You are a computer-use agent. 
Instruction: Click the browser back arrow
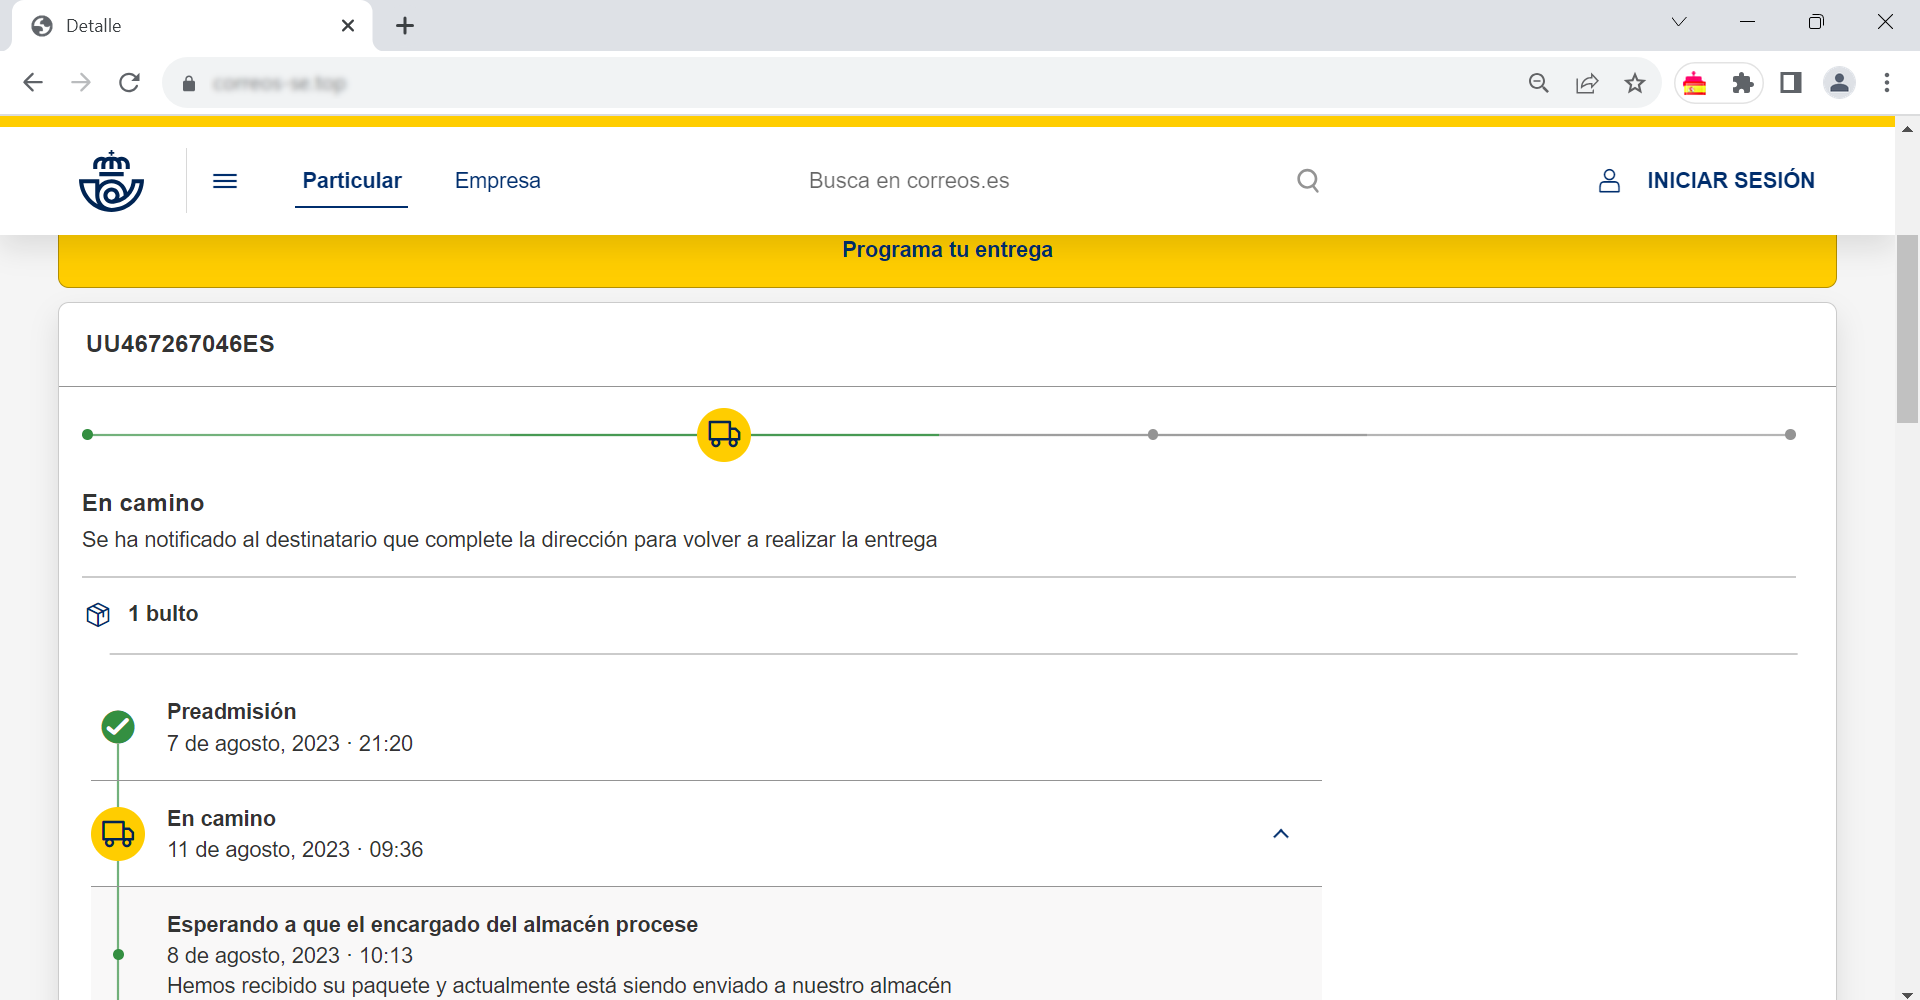coord(33,83)
